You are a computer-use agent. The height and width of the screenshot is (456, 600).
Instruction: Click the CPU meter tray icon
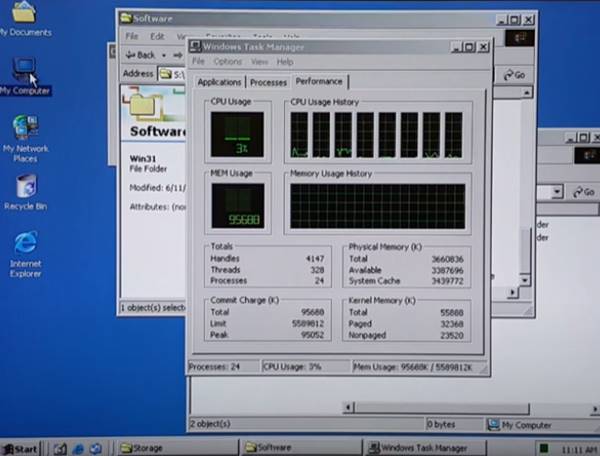543,448
